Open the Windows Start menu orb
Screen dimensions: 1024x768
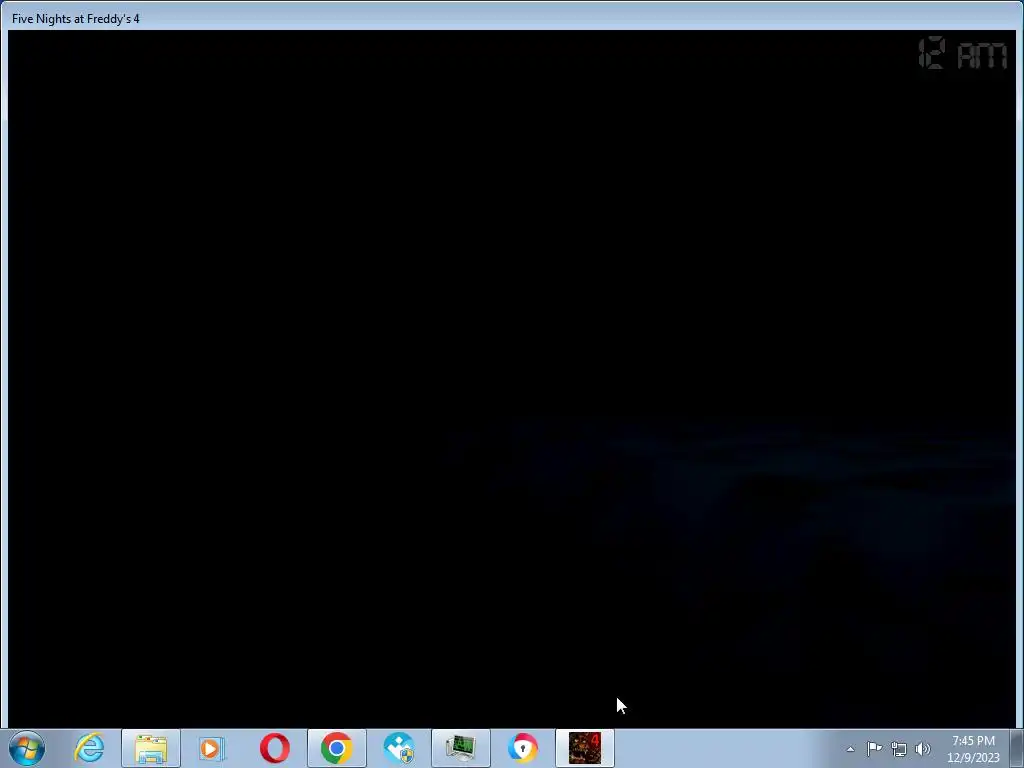pos(27,748)
